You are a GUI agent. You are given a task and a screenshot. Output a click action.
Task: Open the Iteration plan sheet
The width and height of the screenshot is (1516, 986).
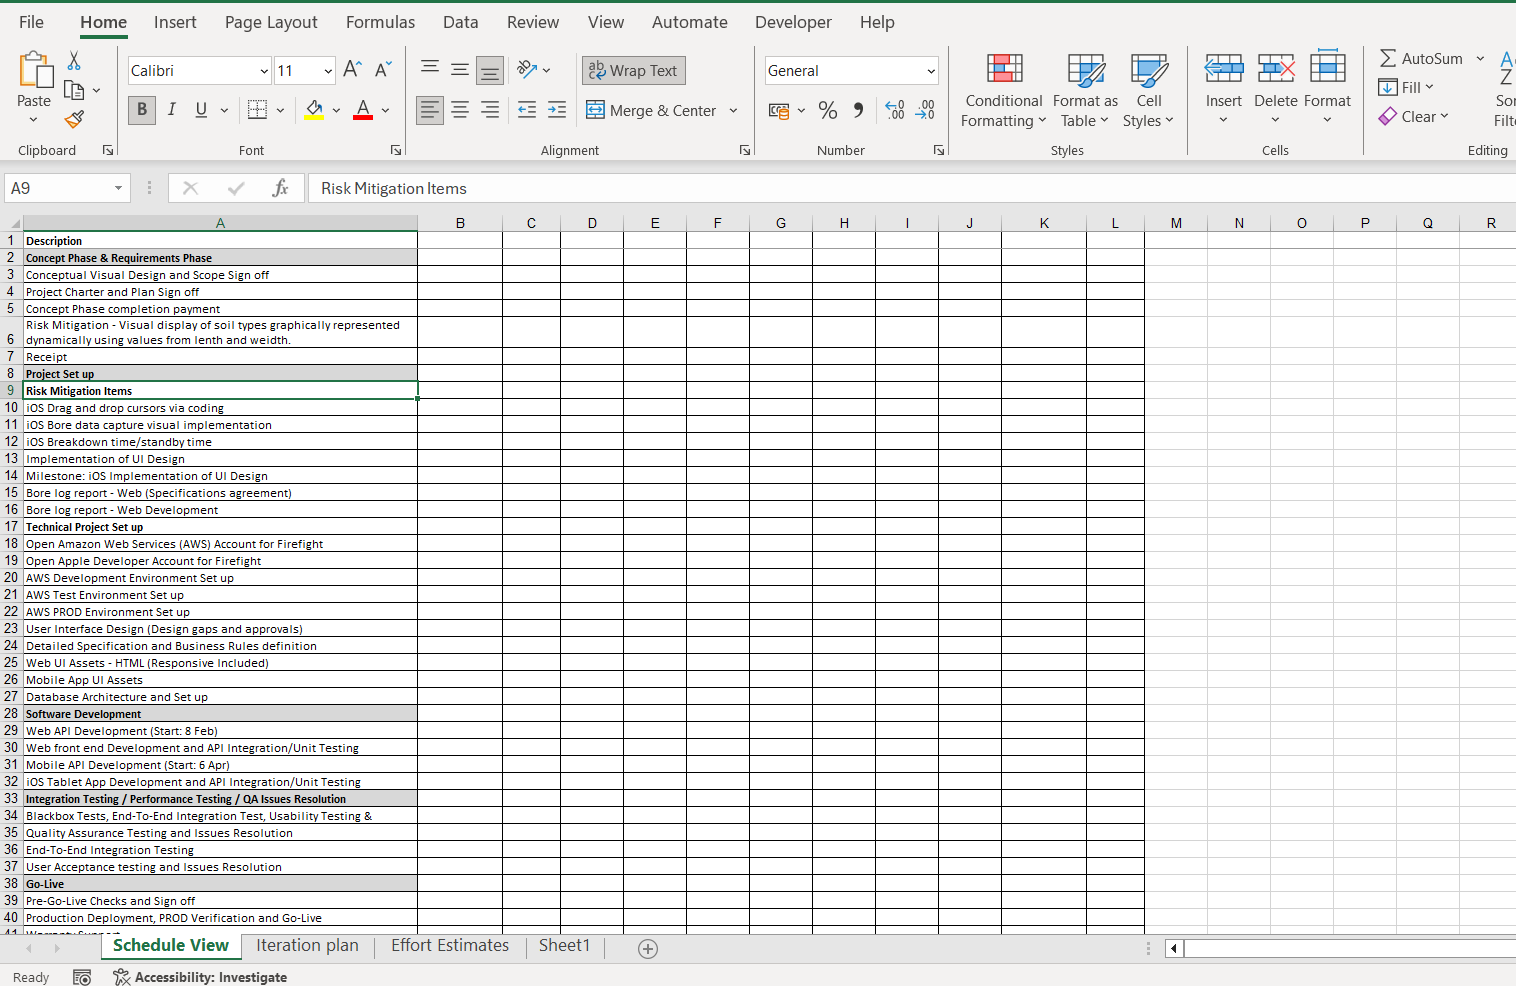[x=307, y=945]
